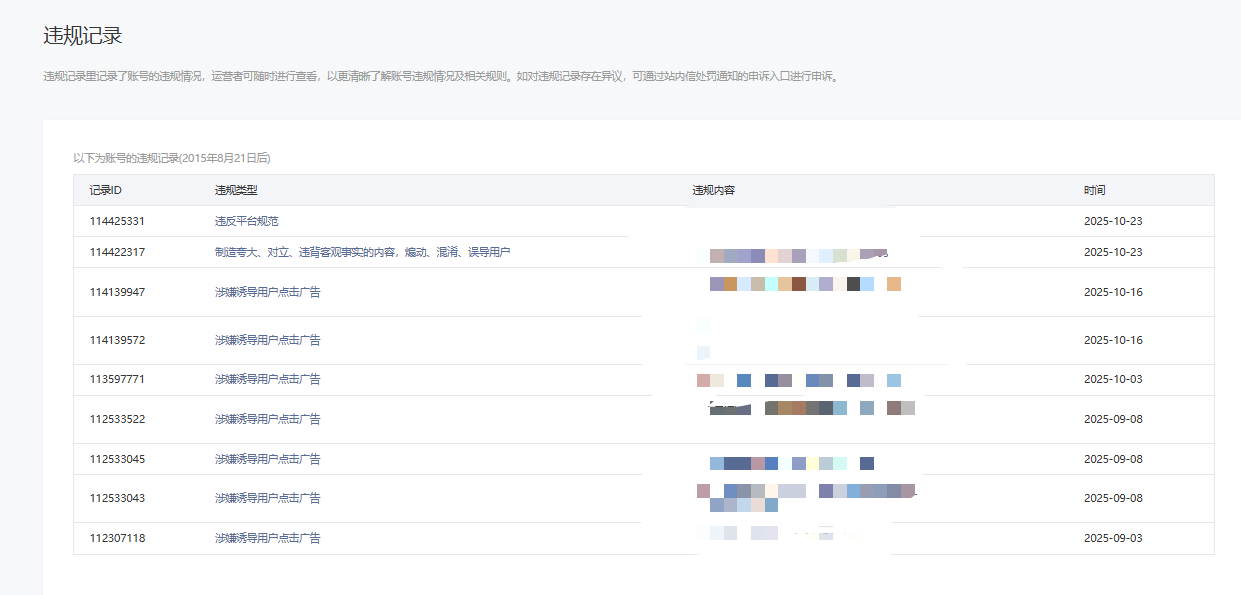Viewport: 1241px width, 595px height.
Task: Click record ID 114422317
Action: (117, 252)
